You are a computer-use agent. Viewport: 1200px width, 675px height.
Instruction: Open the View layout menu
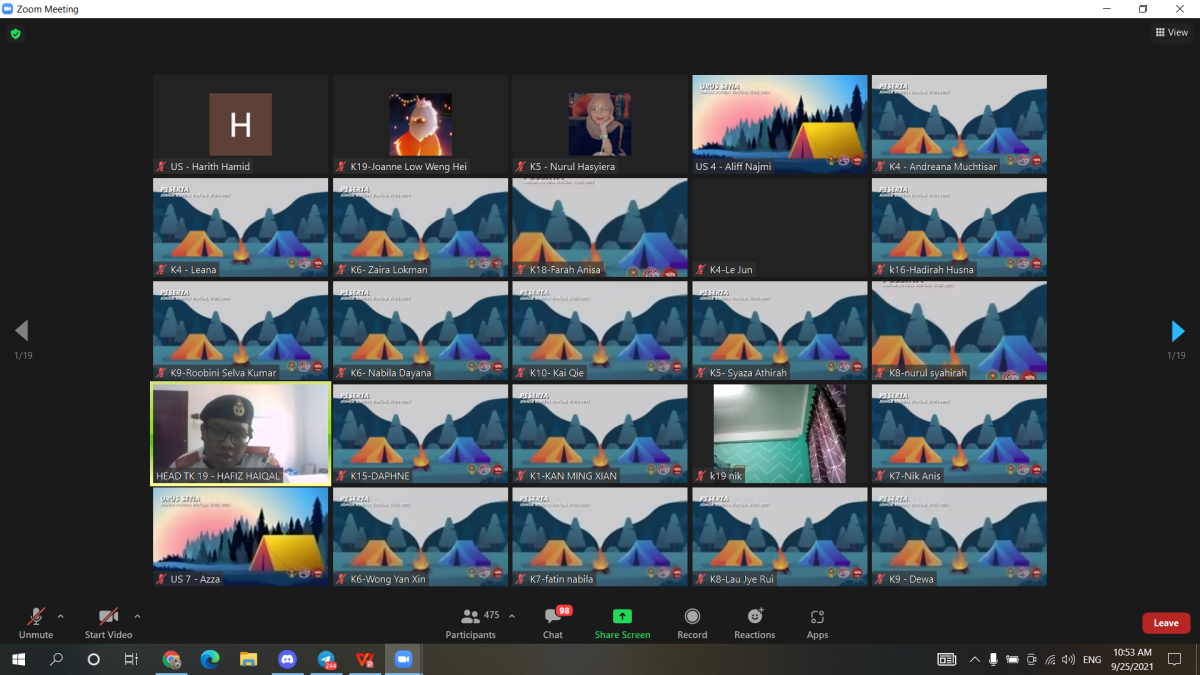(x=1171, y=33)
